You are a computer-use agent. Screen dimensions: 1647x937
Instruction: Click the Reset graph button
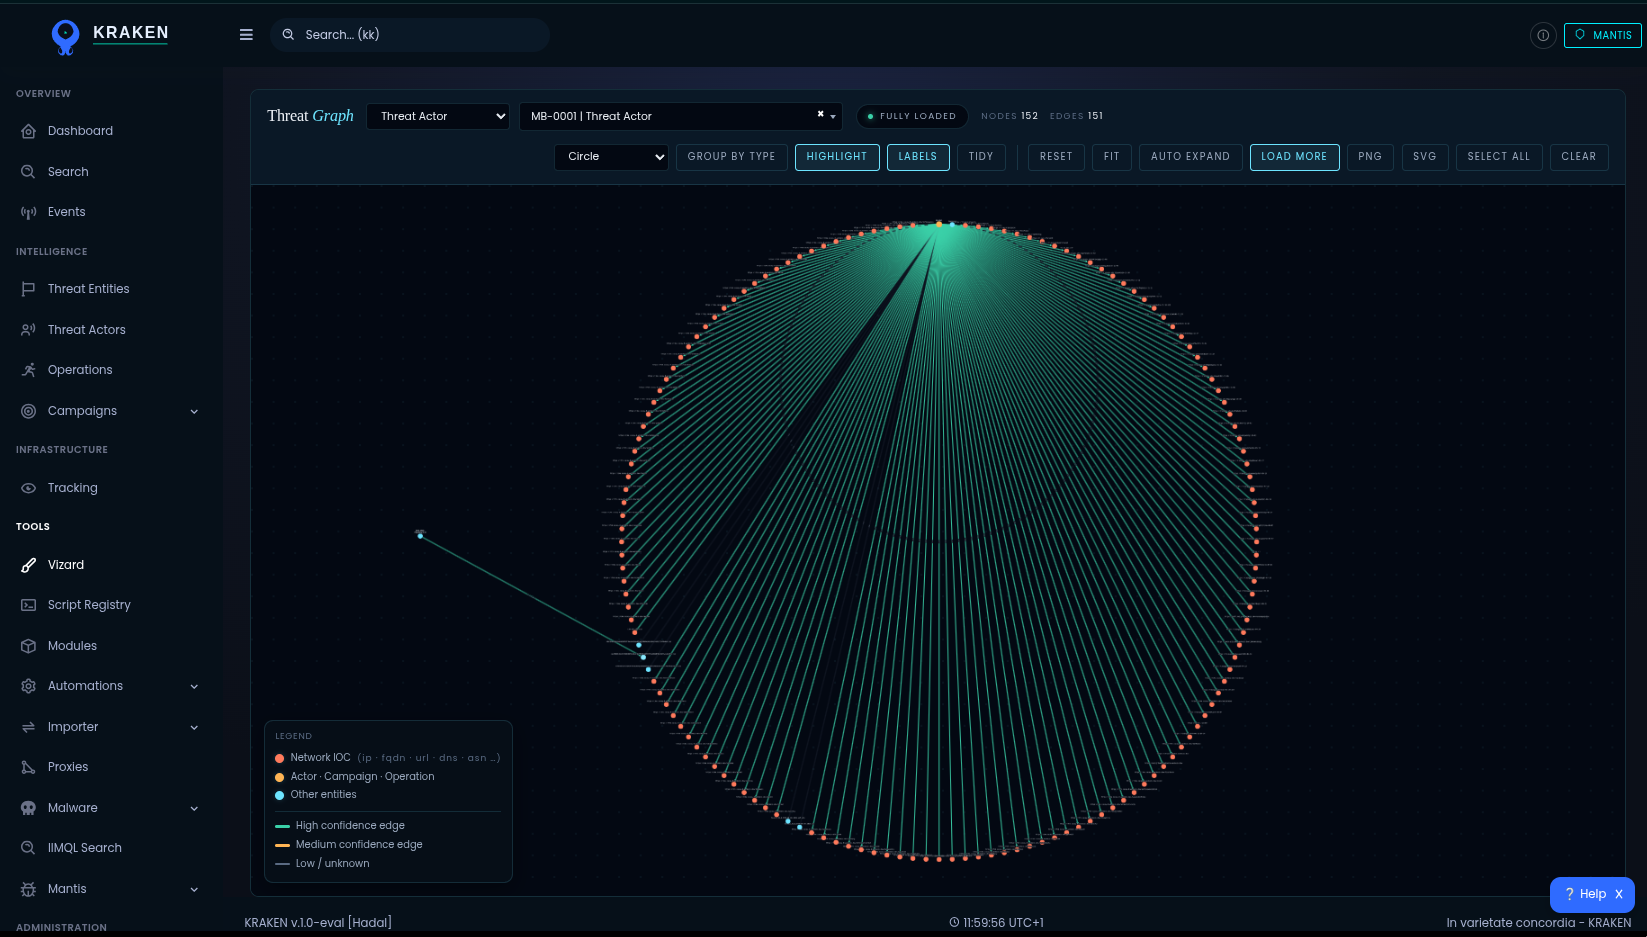(x=1056, y=157)
